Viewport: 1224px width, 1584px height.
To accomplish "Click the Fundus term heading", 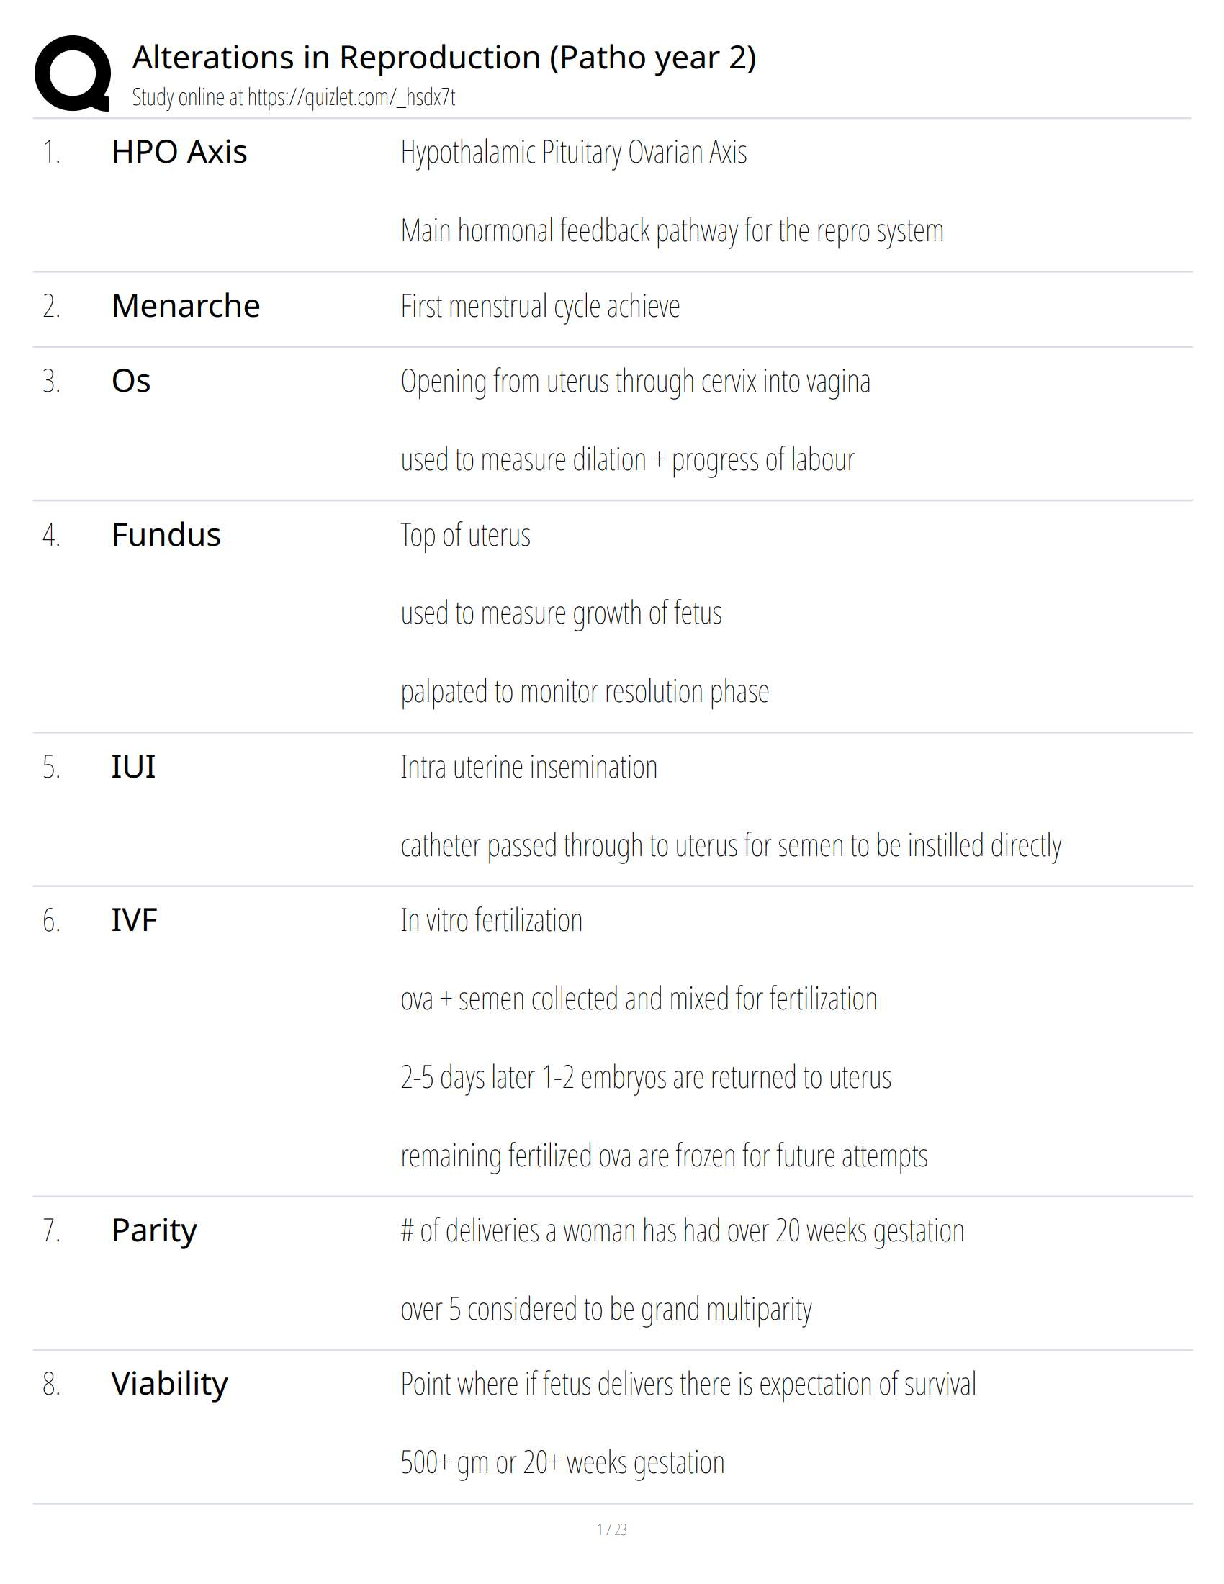I will coord(166,535).
